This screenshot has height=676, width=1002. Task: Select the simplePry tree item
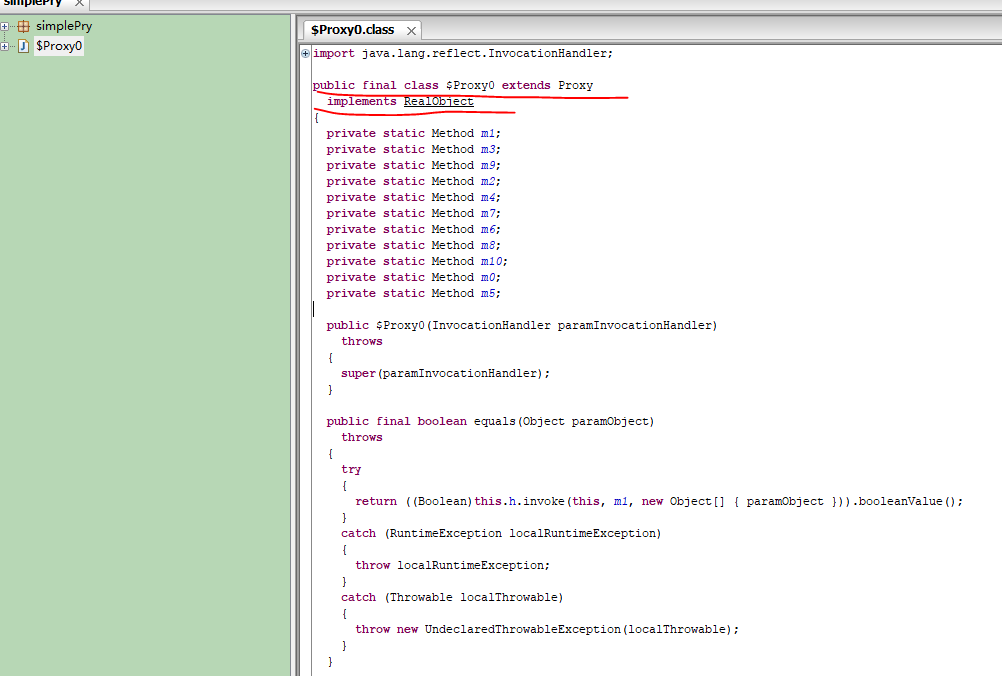pyautogui.click(x=64, y=26)
